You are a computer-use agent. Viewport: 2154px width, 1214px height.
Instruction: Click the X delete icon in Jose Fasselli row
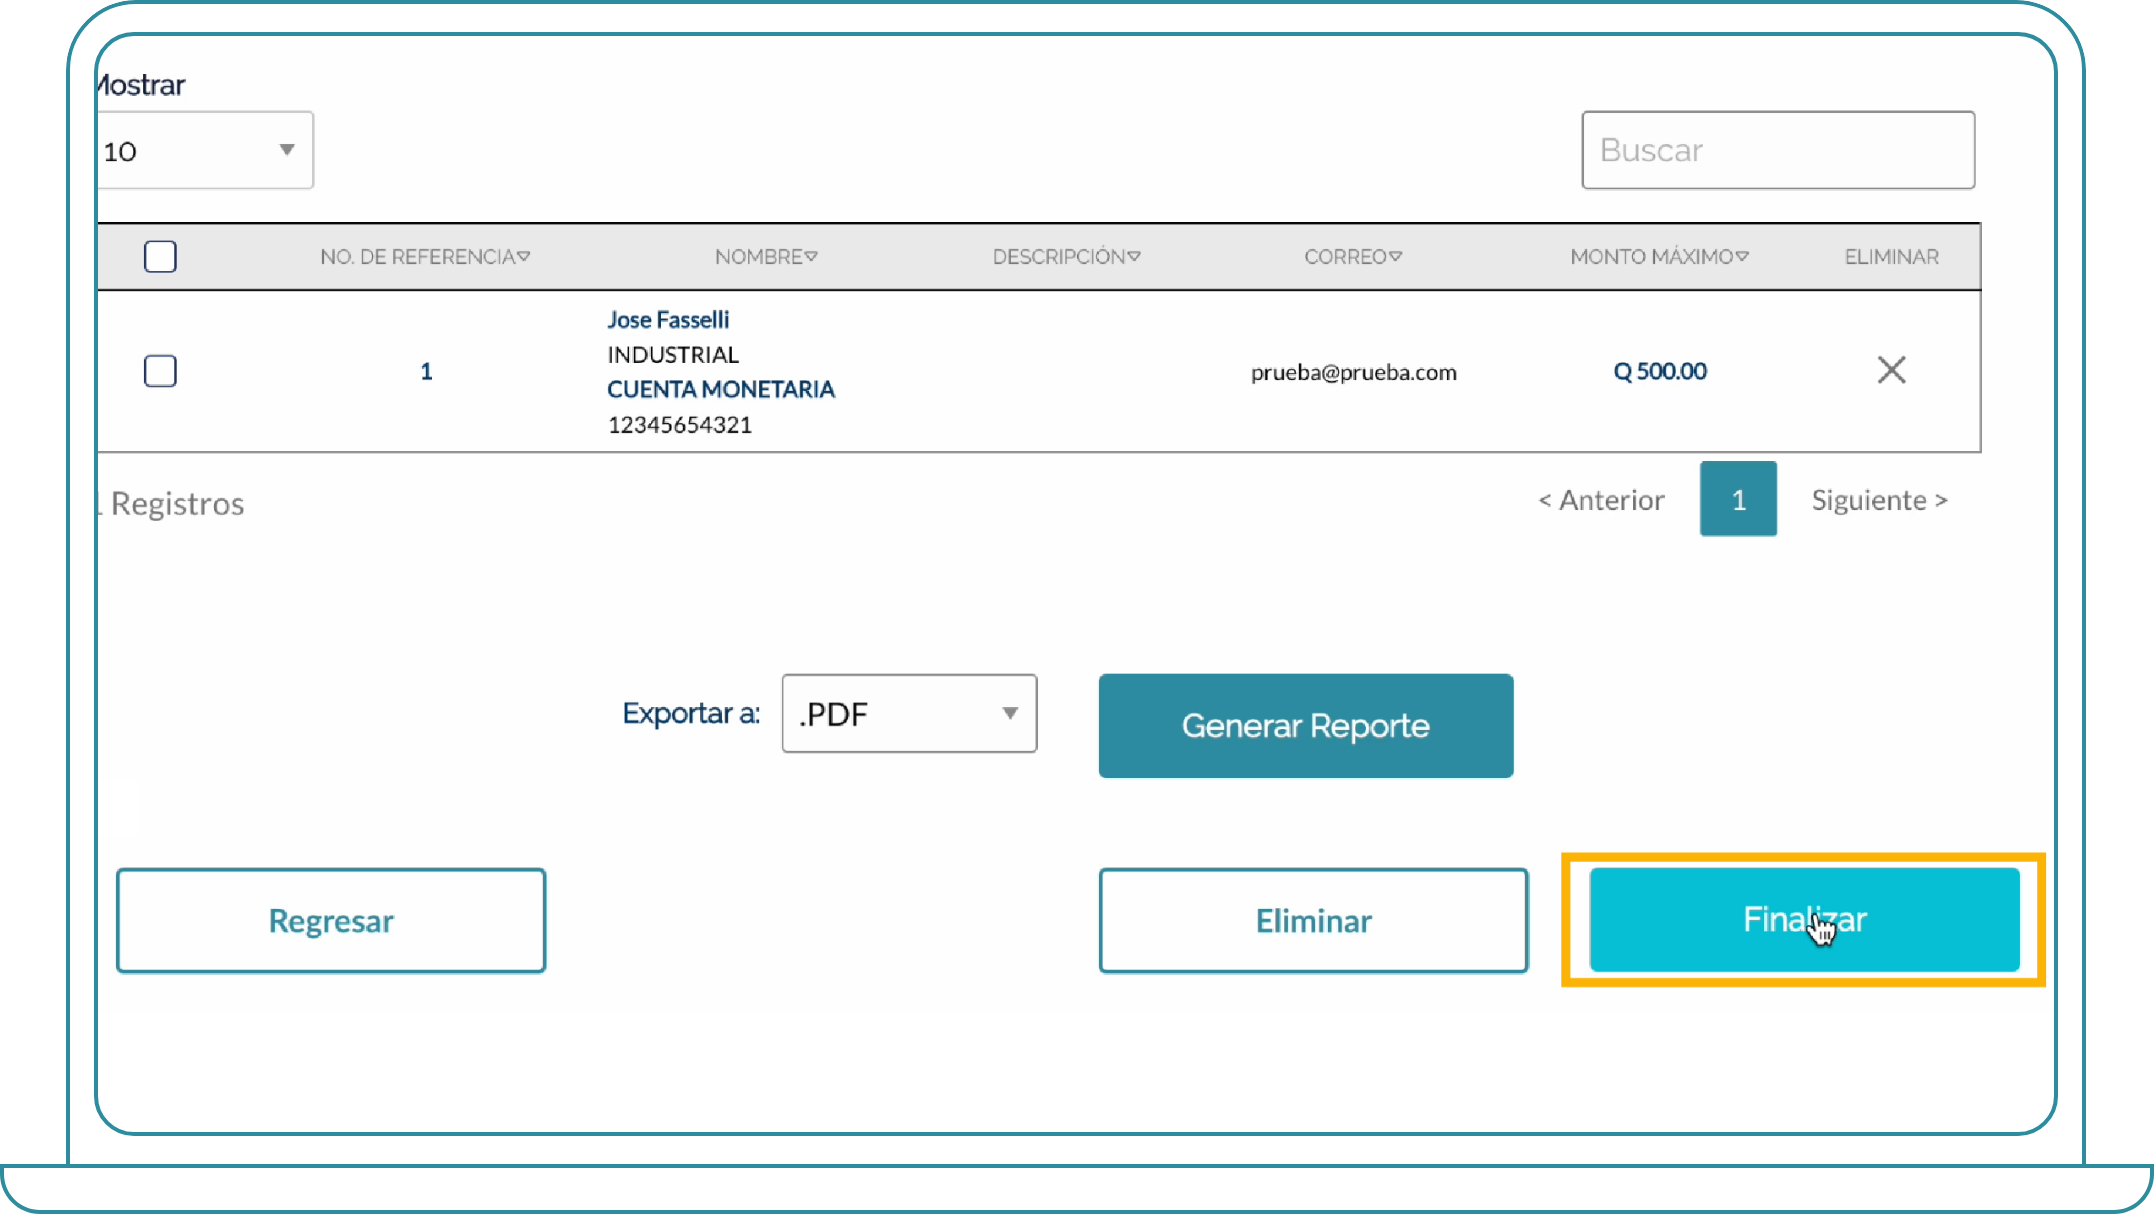pyautogui.click(x=1891, y=370)
